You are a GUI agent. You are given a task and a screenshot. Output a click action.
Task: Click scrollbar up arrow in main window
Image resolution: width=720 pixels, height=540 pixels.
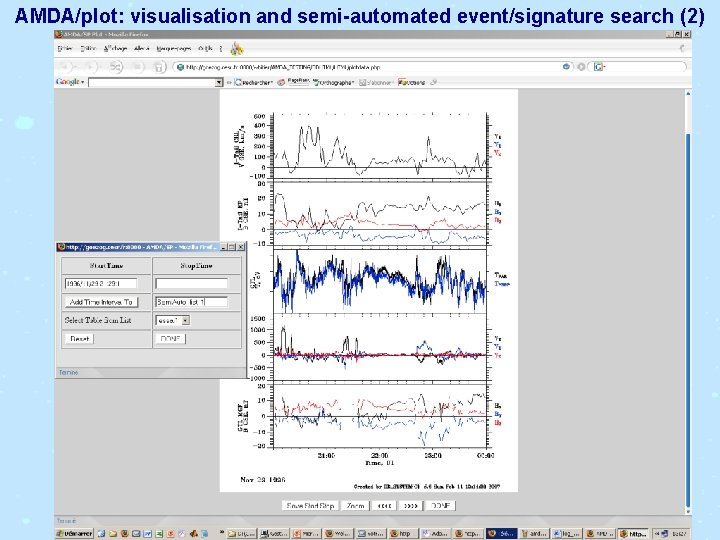tap(688, 93)
